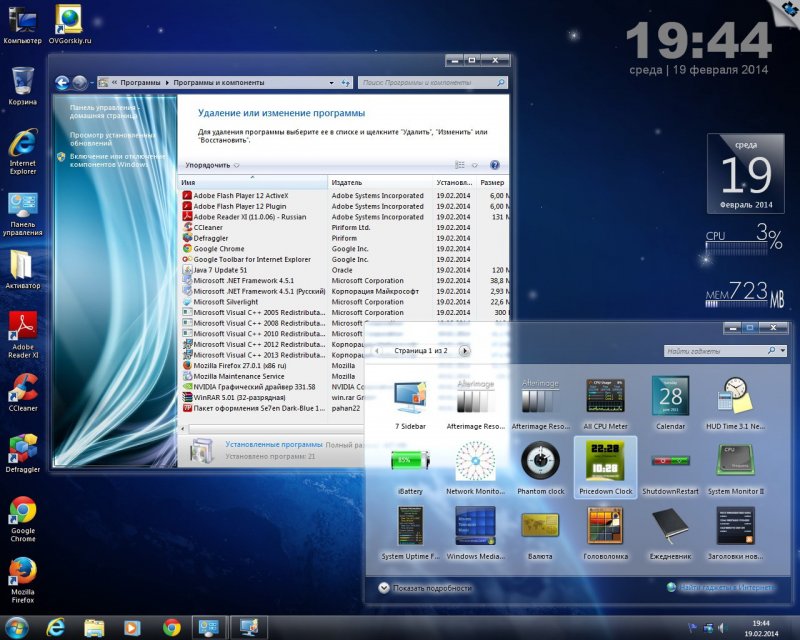Select the Валюта currency gadget

pyautogui.click(x=540, y=533)
